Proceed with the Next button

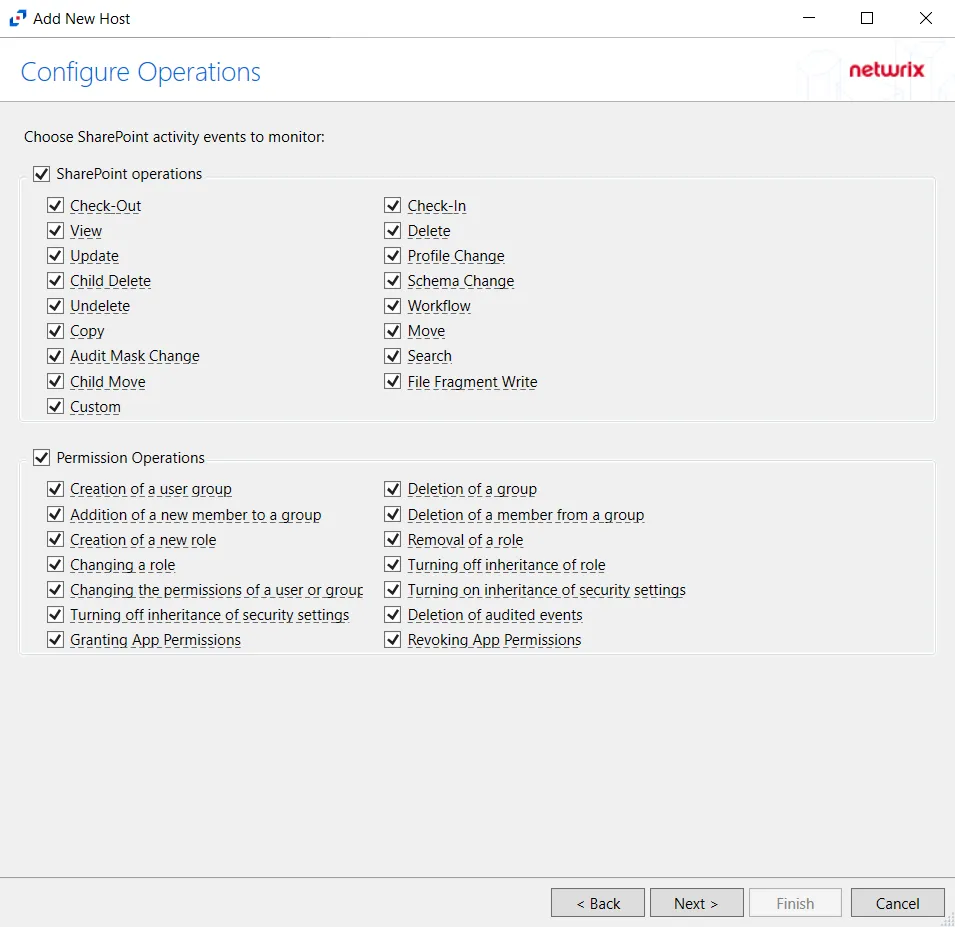696,903
